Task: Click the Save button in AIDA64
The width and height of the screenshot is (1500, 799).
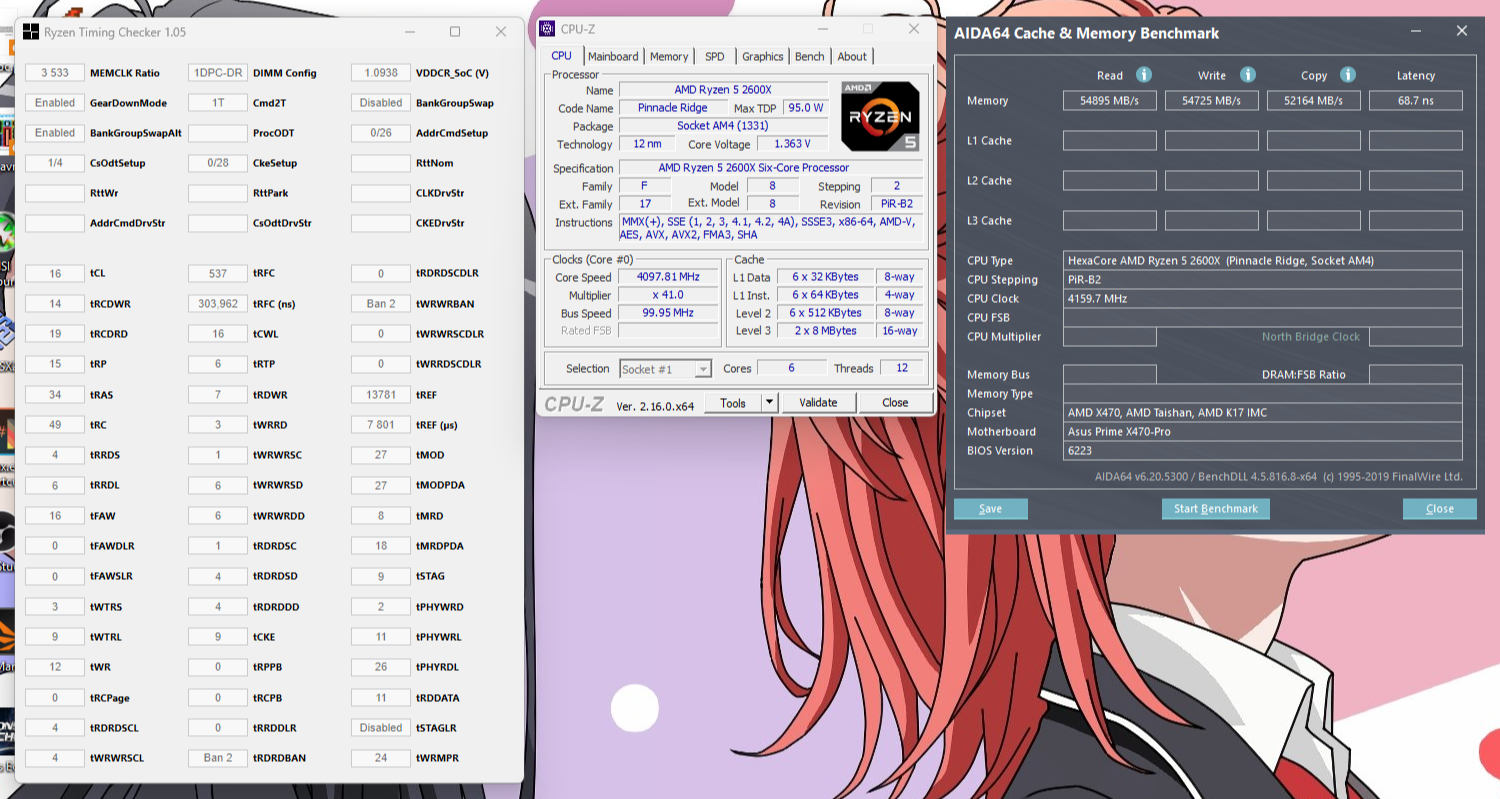Action: [x=990, y=509]
